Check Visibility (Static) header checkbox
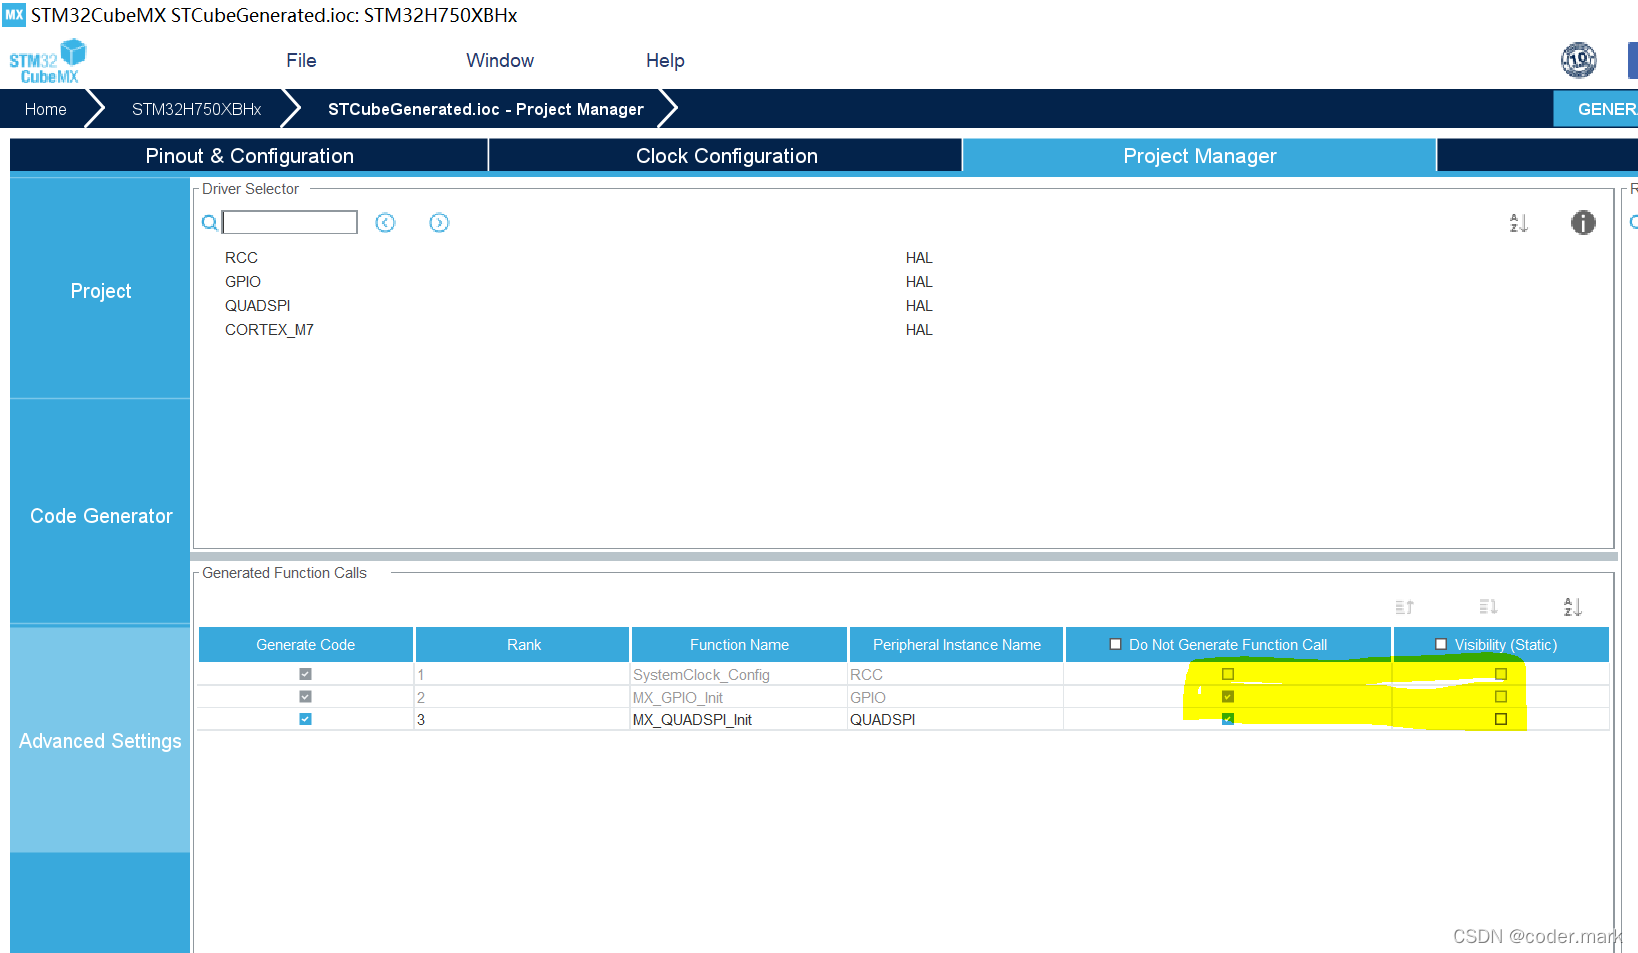The image size is (1638, 953). tap(1441, 644)
